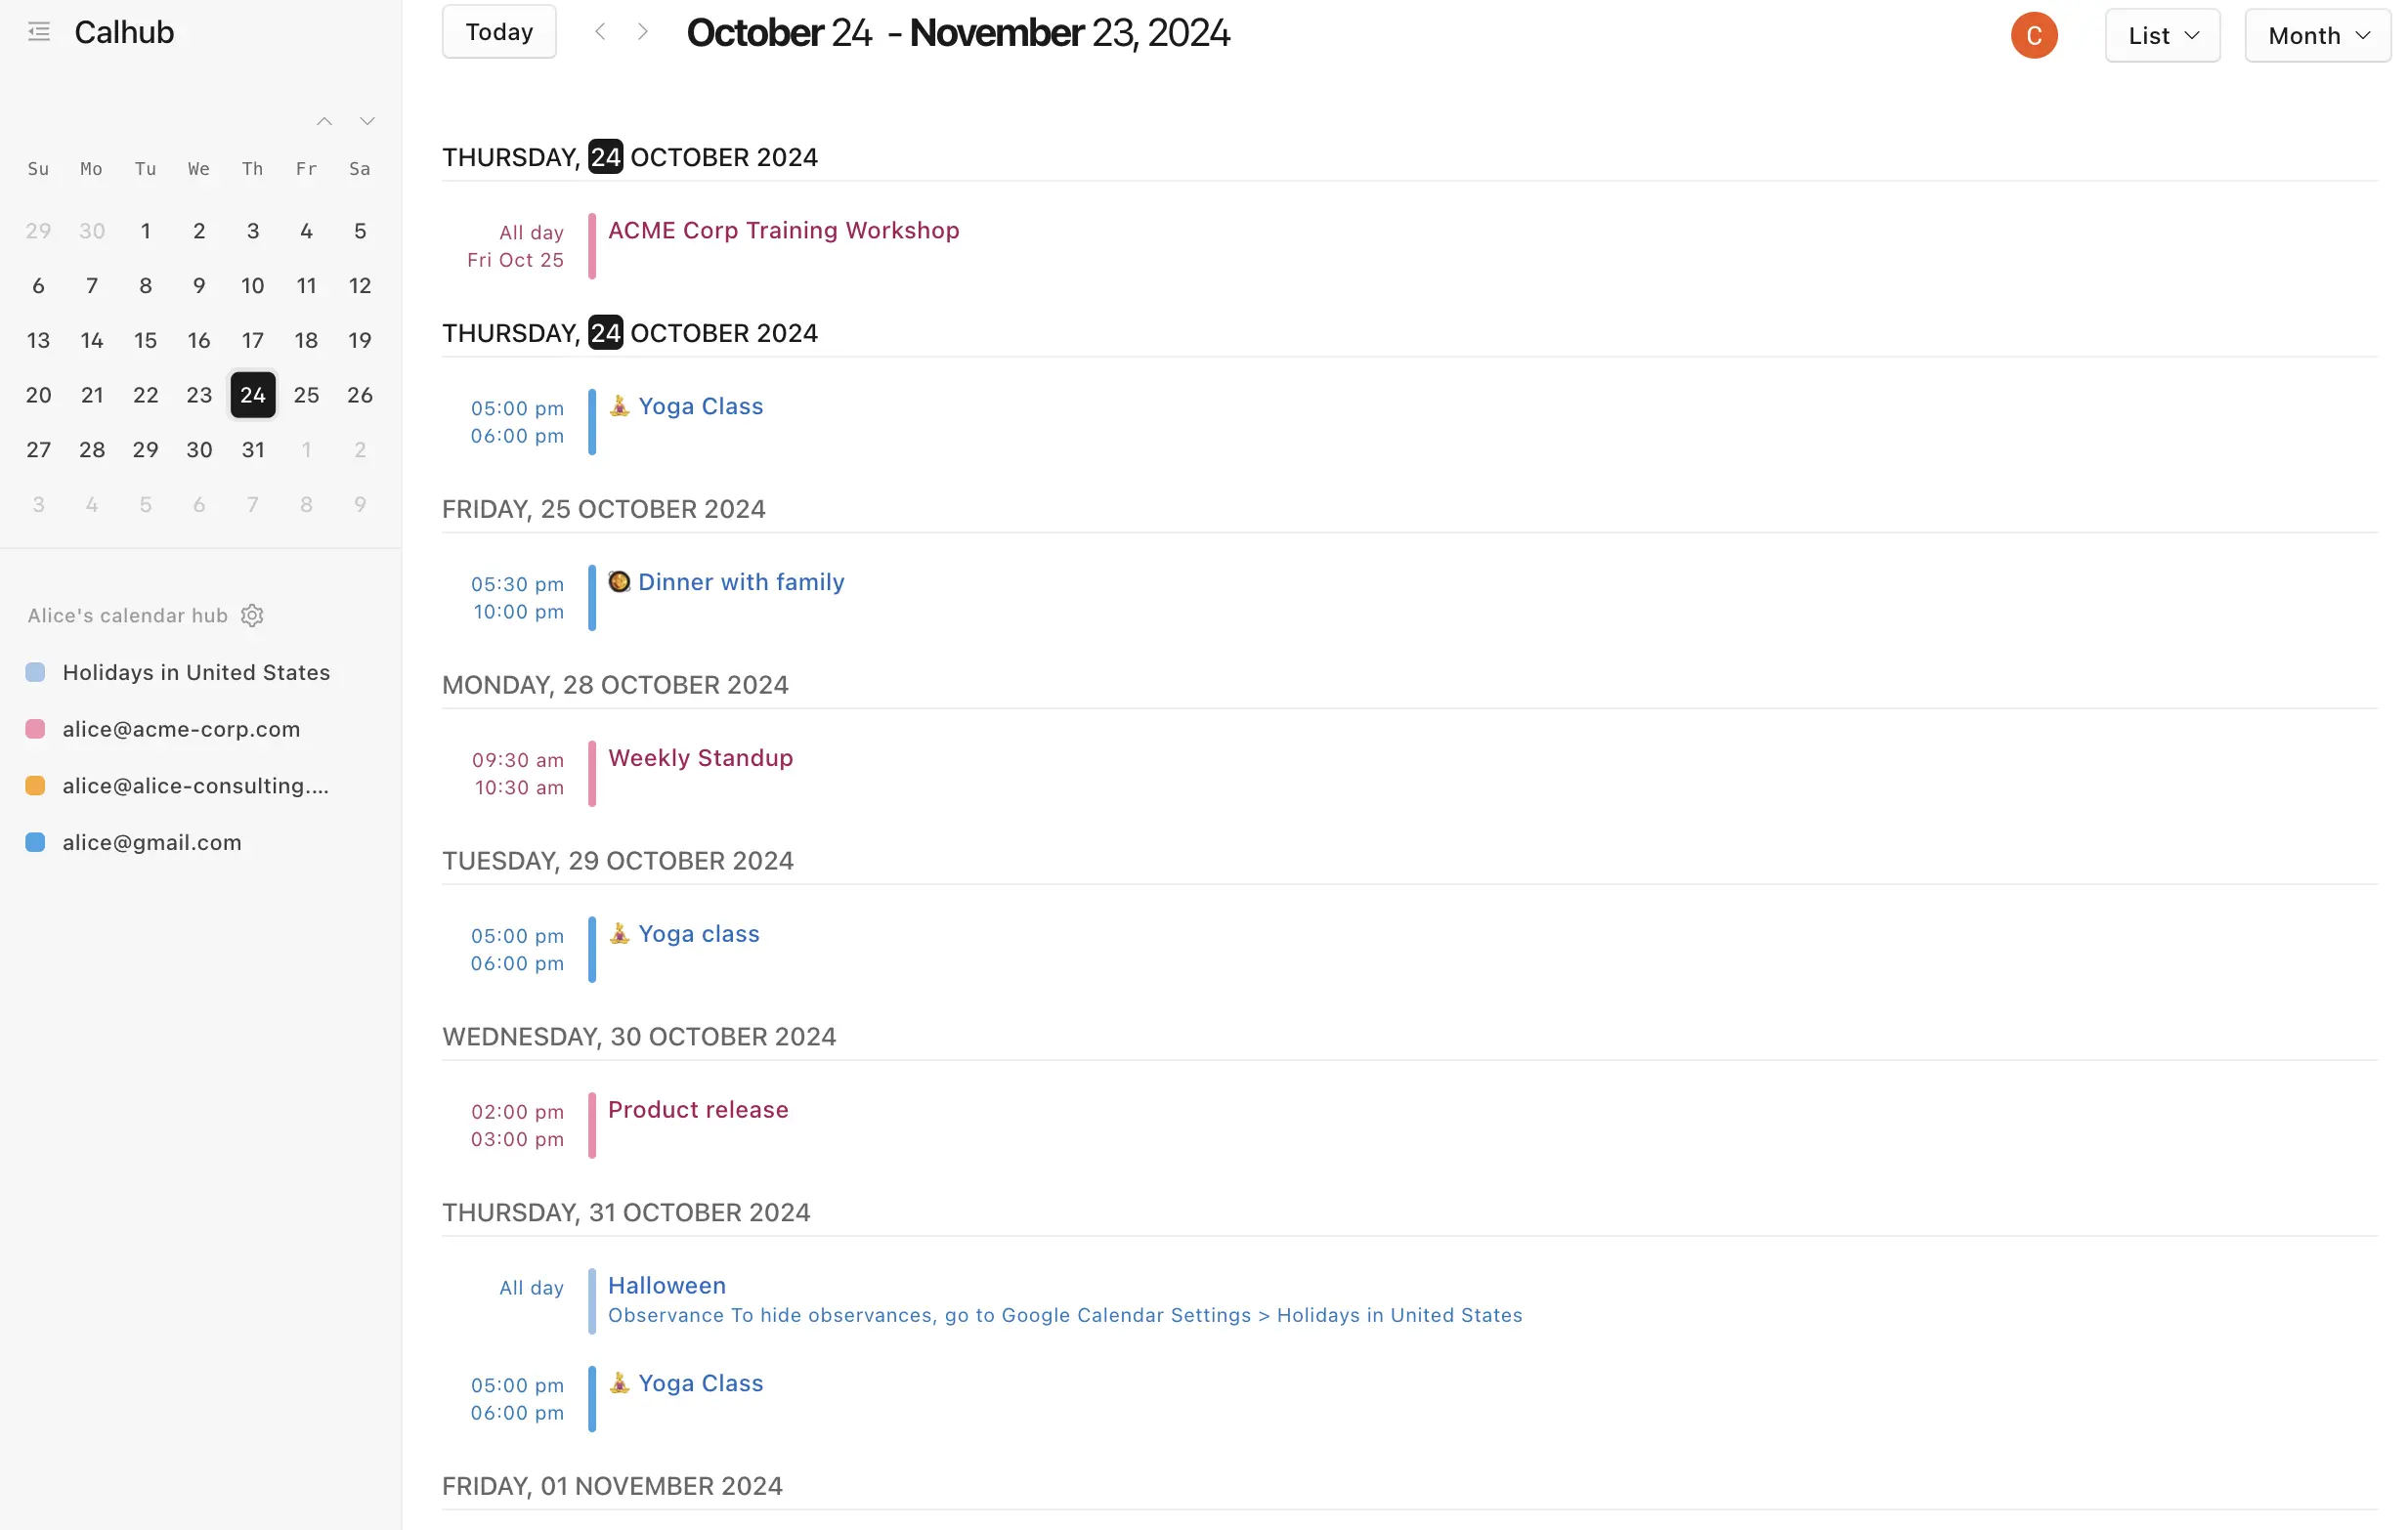Click the Today button
This screenshot has height=1530, width=2408.
coord(499,32)
